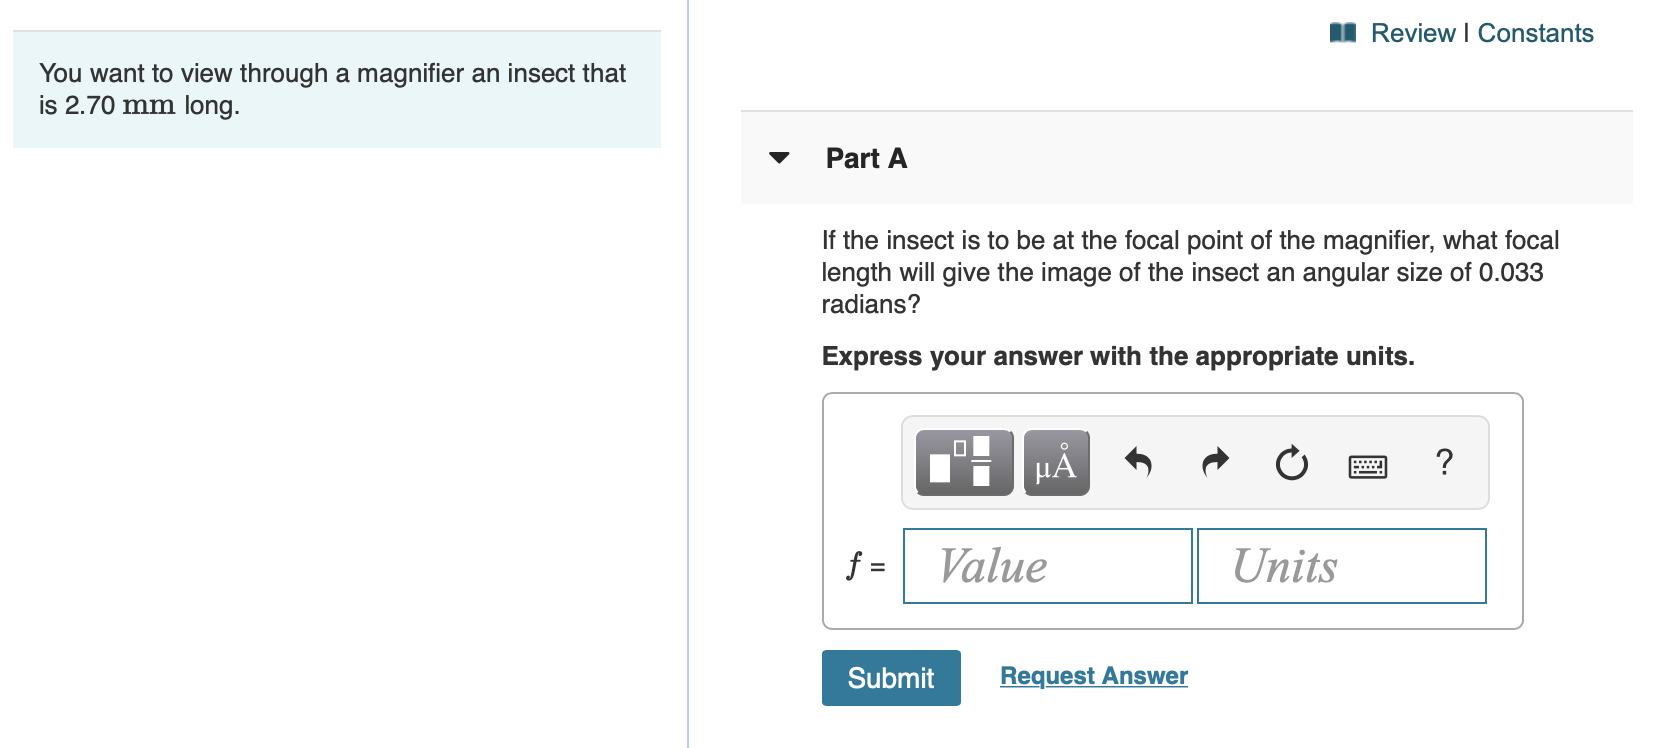The image size is (1656, 748).
Task: Click the μÅ units entry icon
Action: click(1055, 462)
